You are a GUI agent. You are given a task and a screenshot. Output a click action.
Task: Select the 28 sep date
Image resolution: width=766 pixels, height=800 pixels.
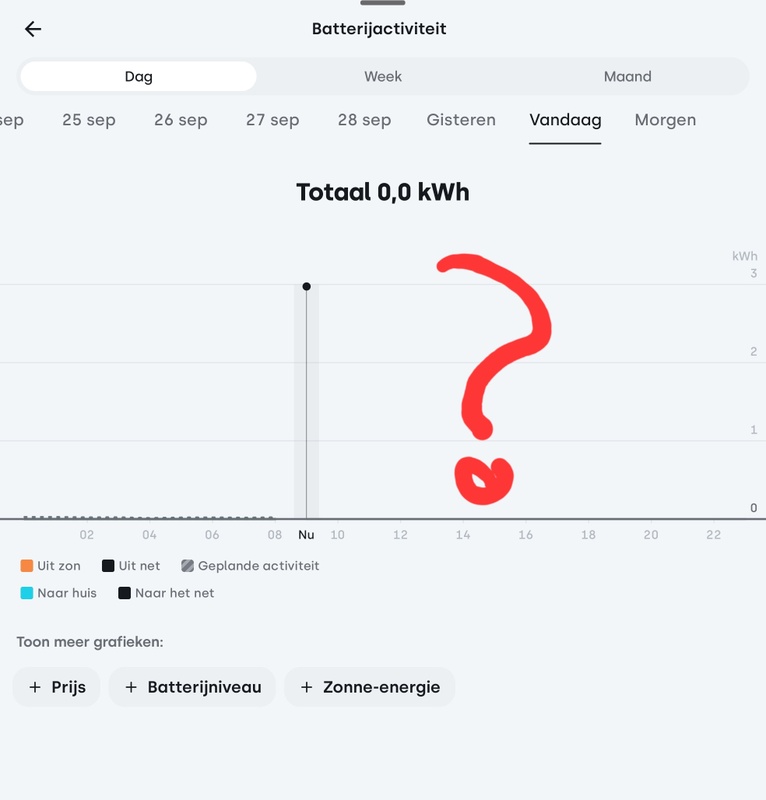pyautogui.click(x=364, y=120)
